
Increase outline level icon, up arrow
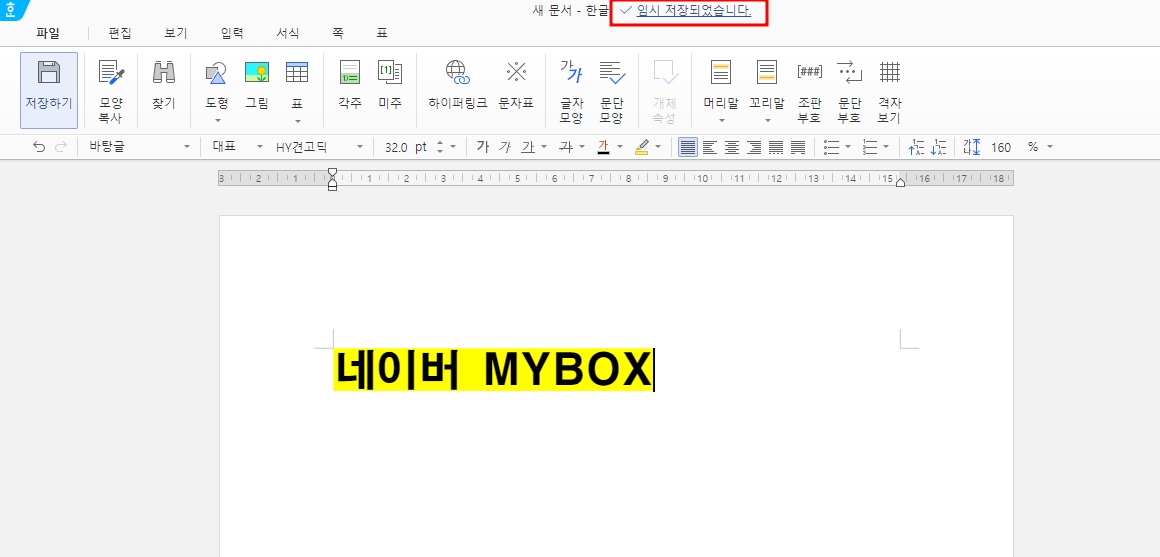(x=916, y=147)
